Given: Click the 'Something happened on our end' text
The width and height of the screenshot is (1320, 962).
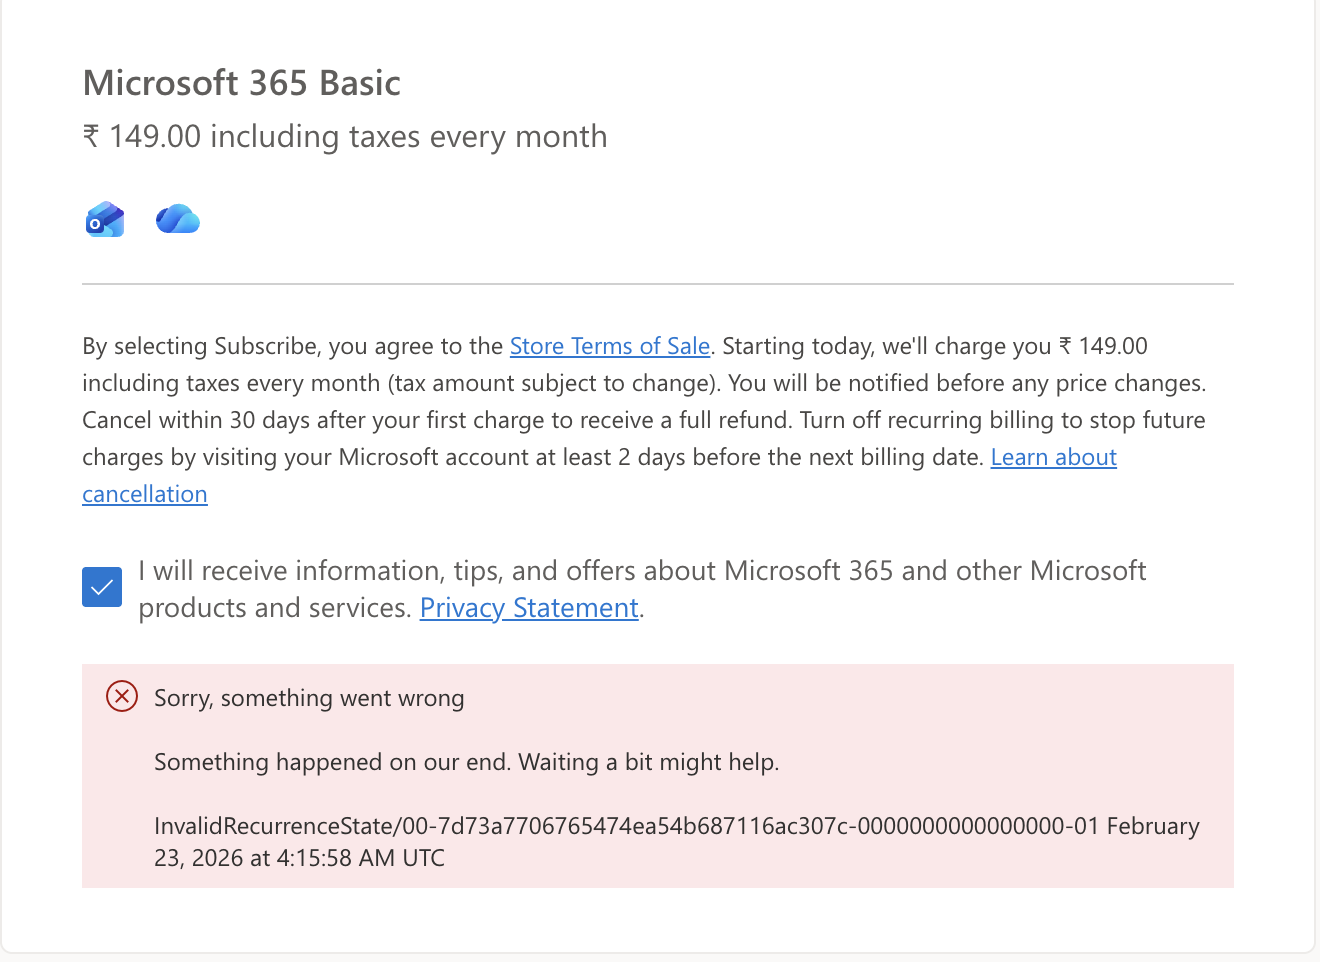Looking at the screenshot, I should pos(466,762).
